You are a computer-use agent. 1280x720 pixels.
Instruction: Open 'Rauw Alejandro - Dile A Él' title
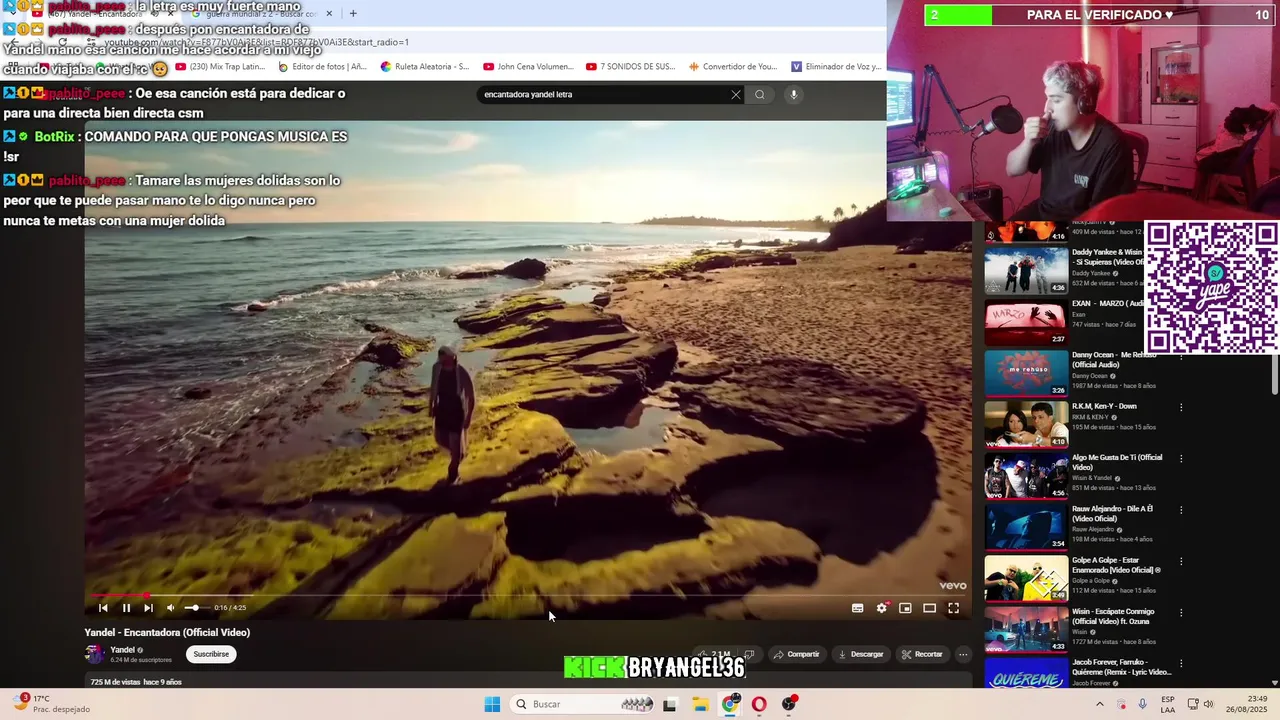(x=1112, y=514)
